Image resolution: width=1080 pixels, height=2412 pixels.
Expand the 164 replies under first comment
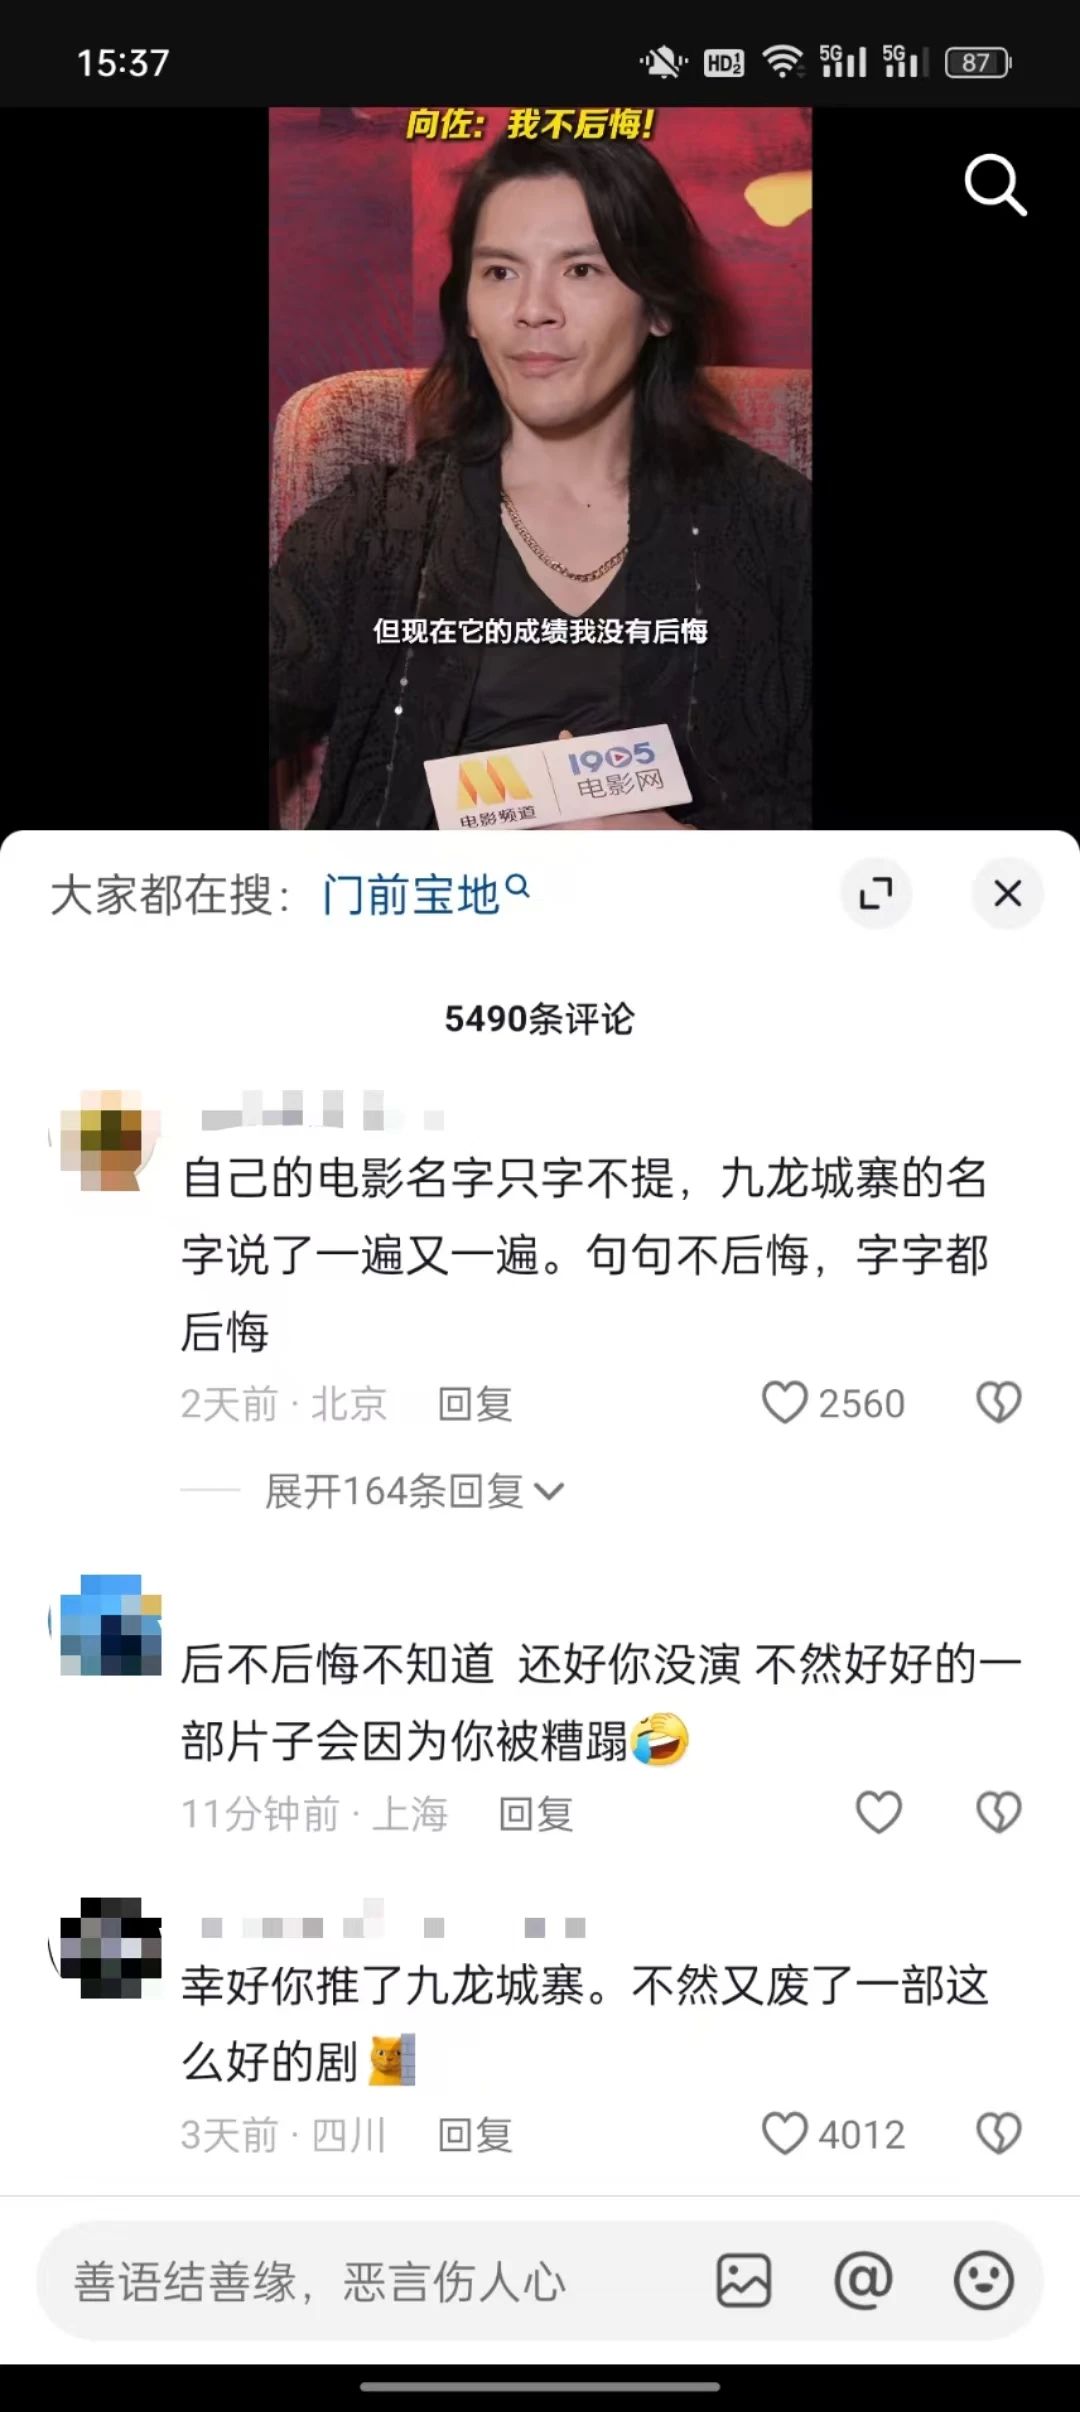pos(394,1491)
